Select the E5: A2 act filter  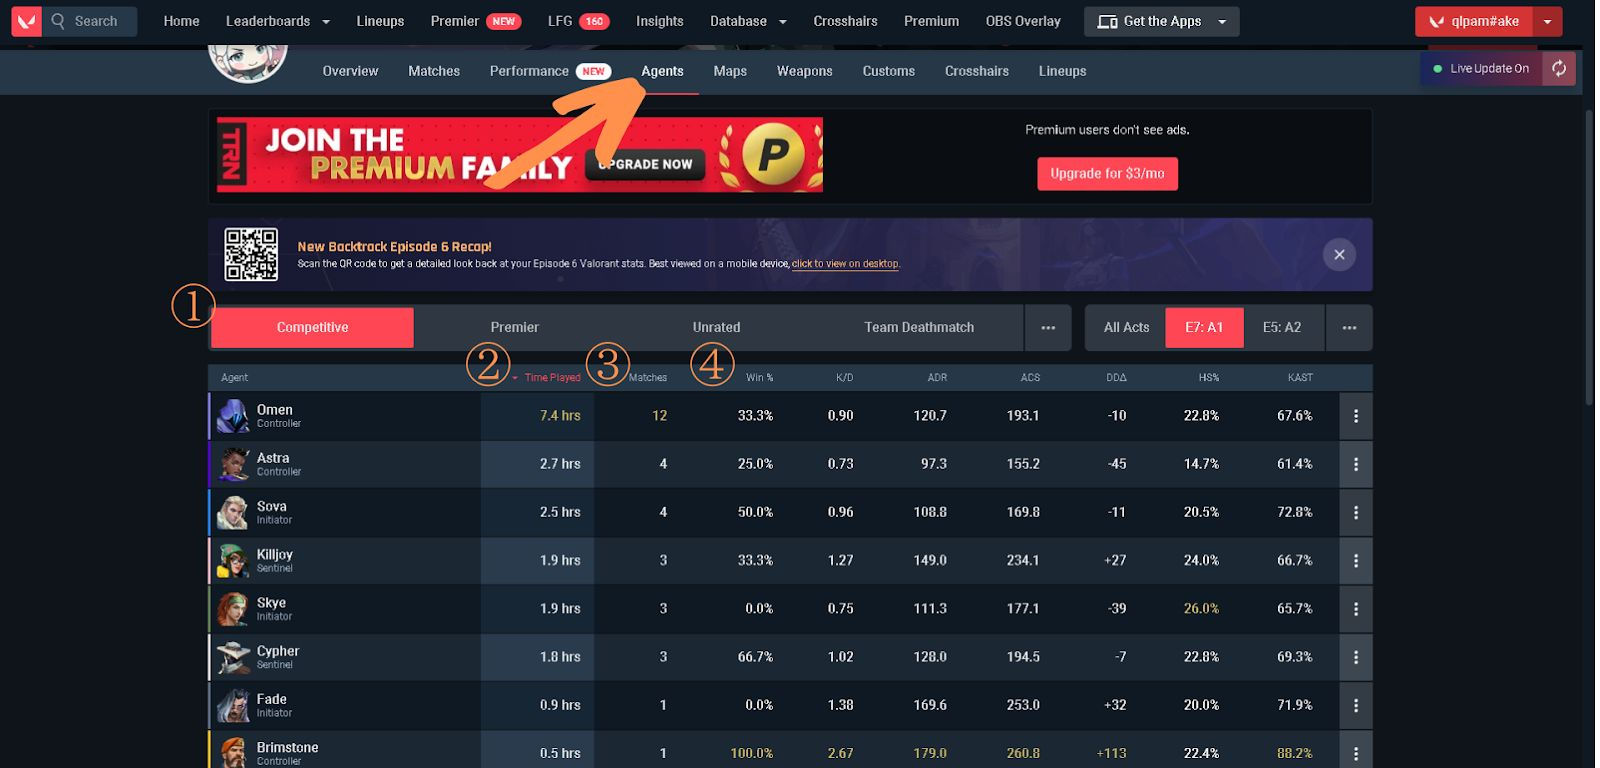click(1282, 328)
